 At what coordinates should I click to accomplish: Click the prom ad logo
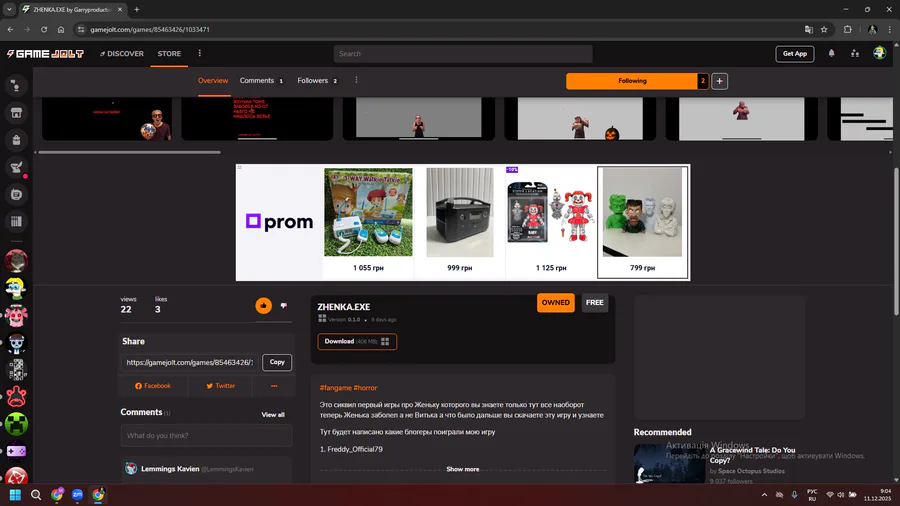point(280,221)
